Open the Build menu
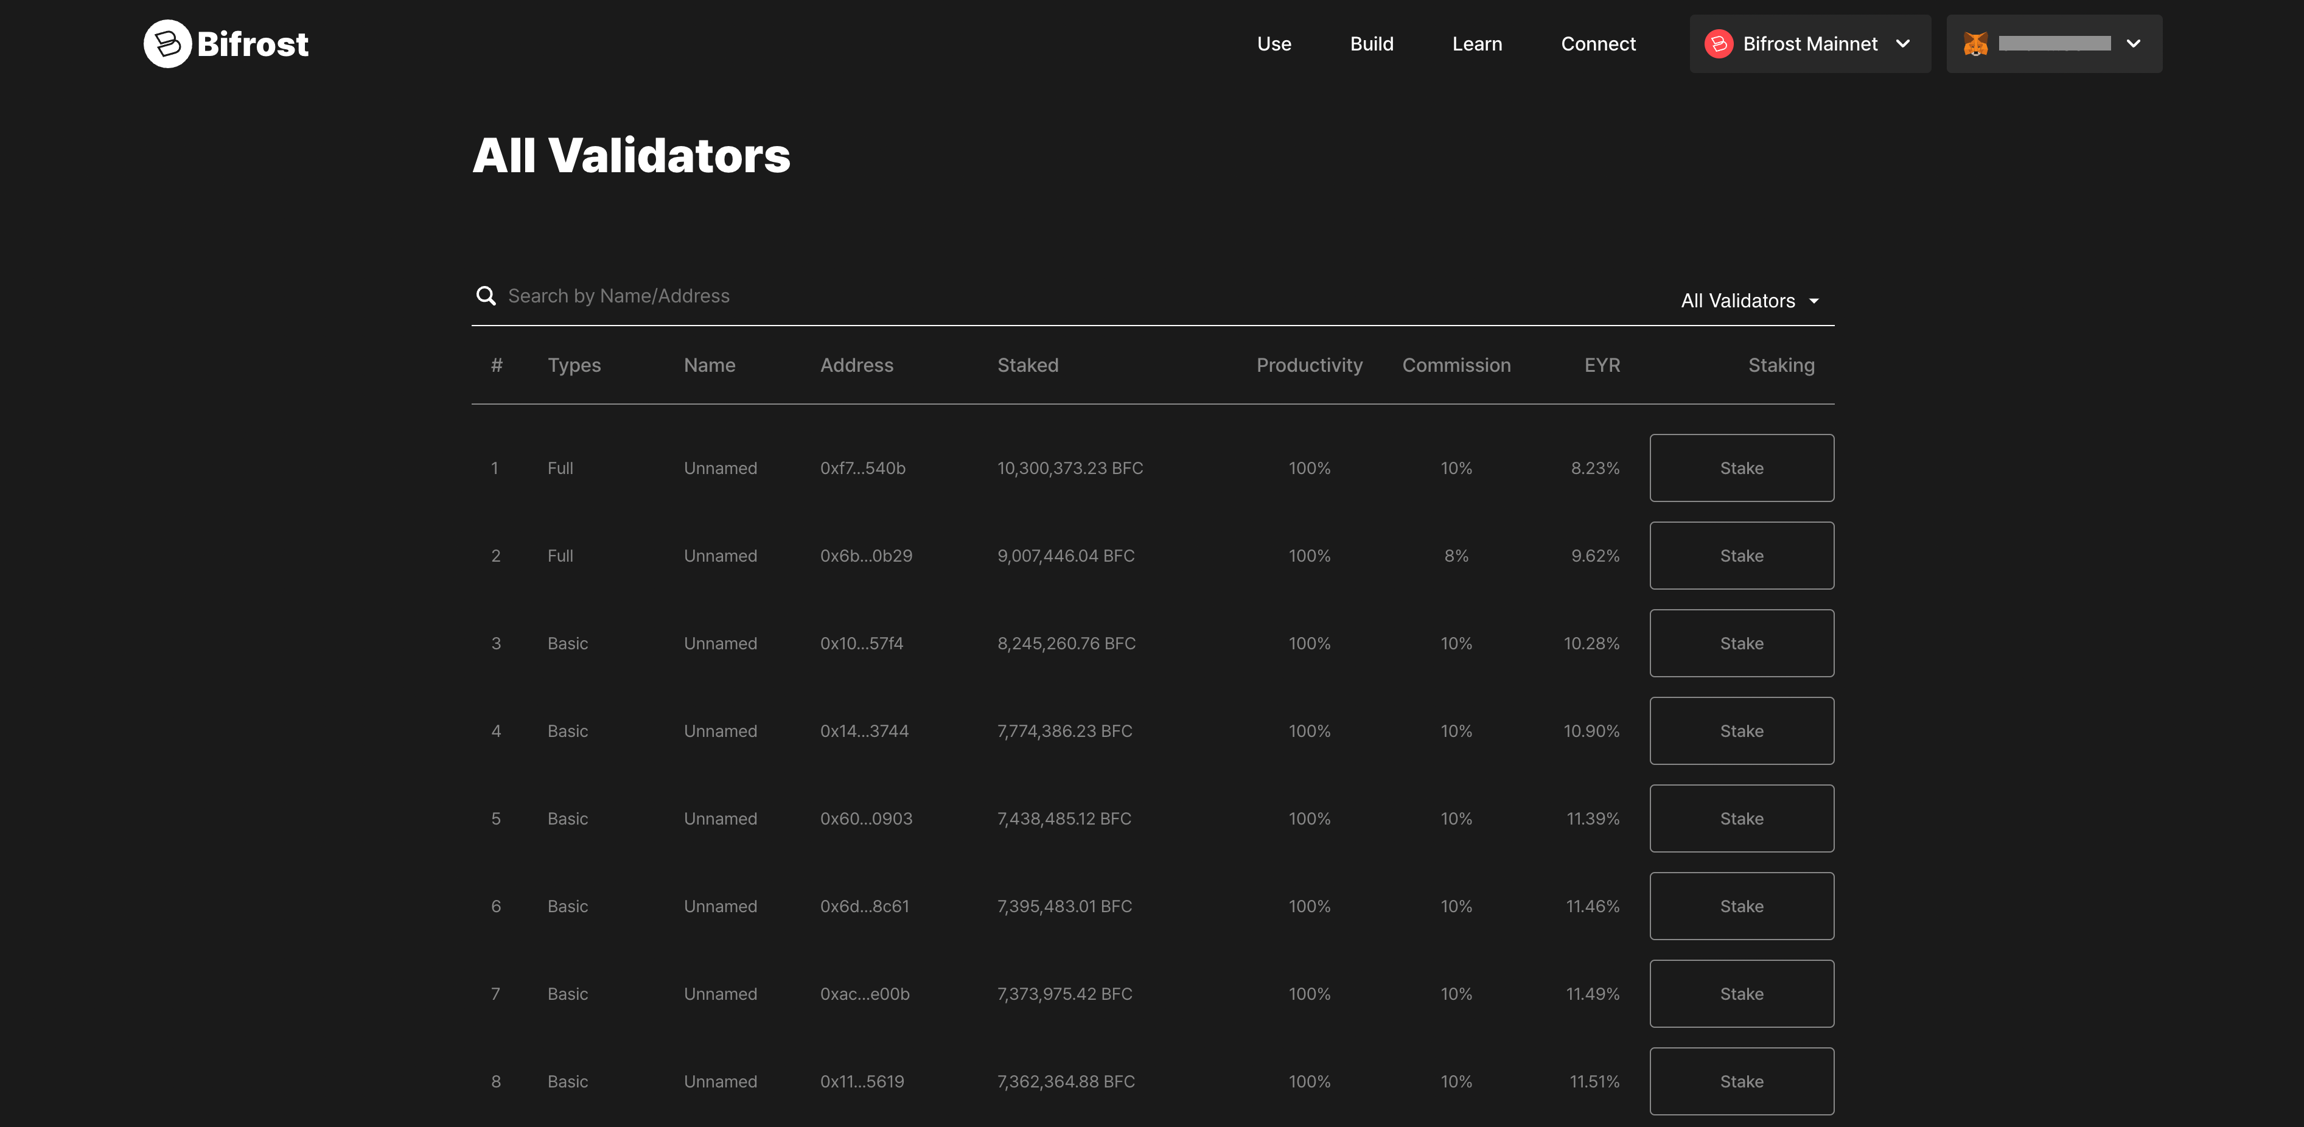Screen dimensions: 2304x1127 [1371, 44]
